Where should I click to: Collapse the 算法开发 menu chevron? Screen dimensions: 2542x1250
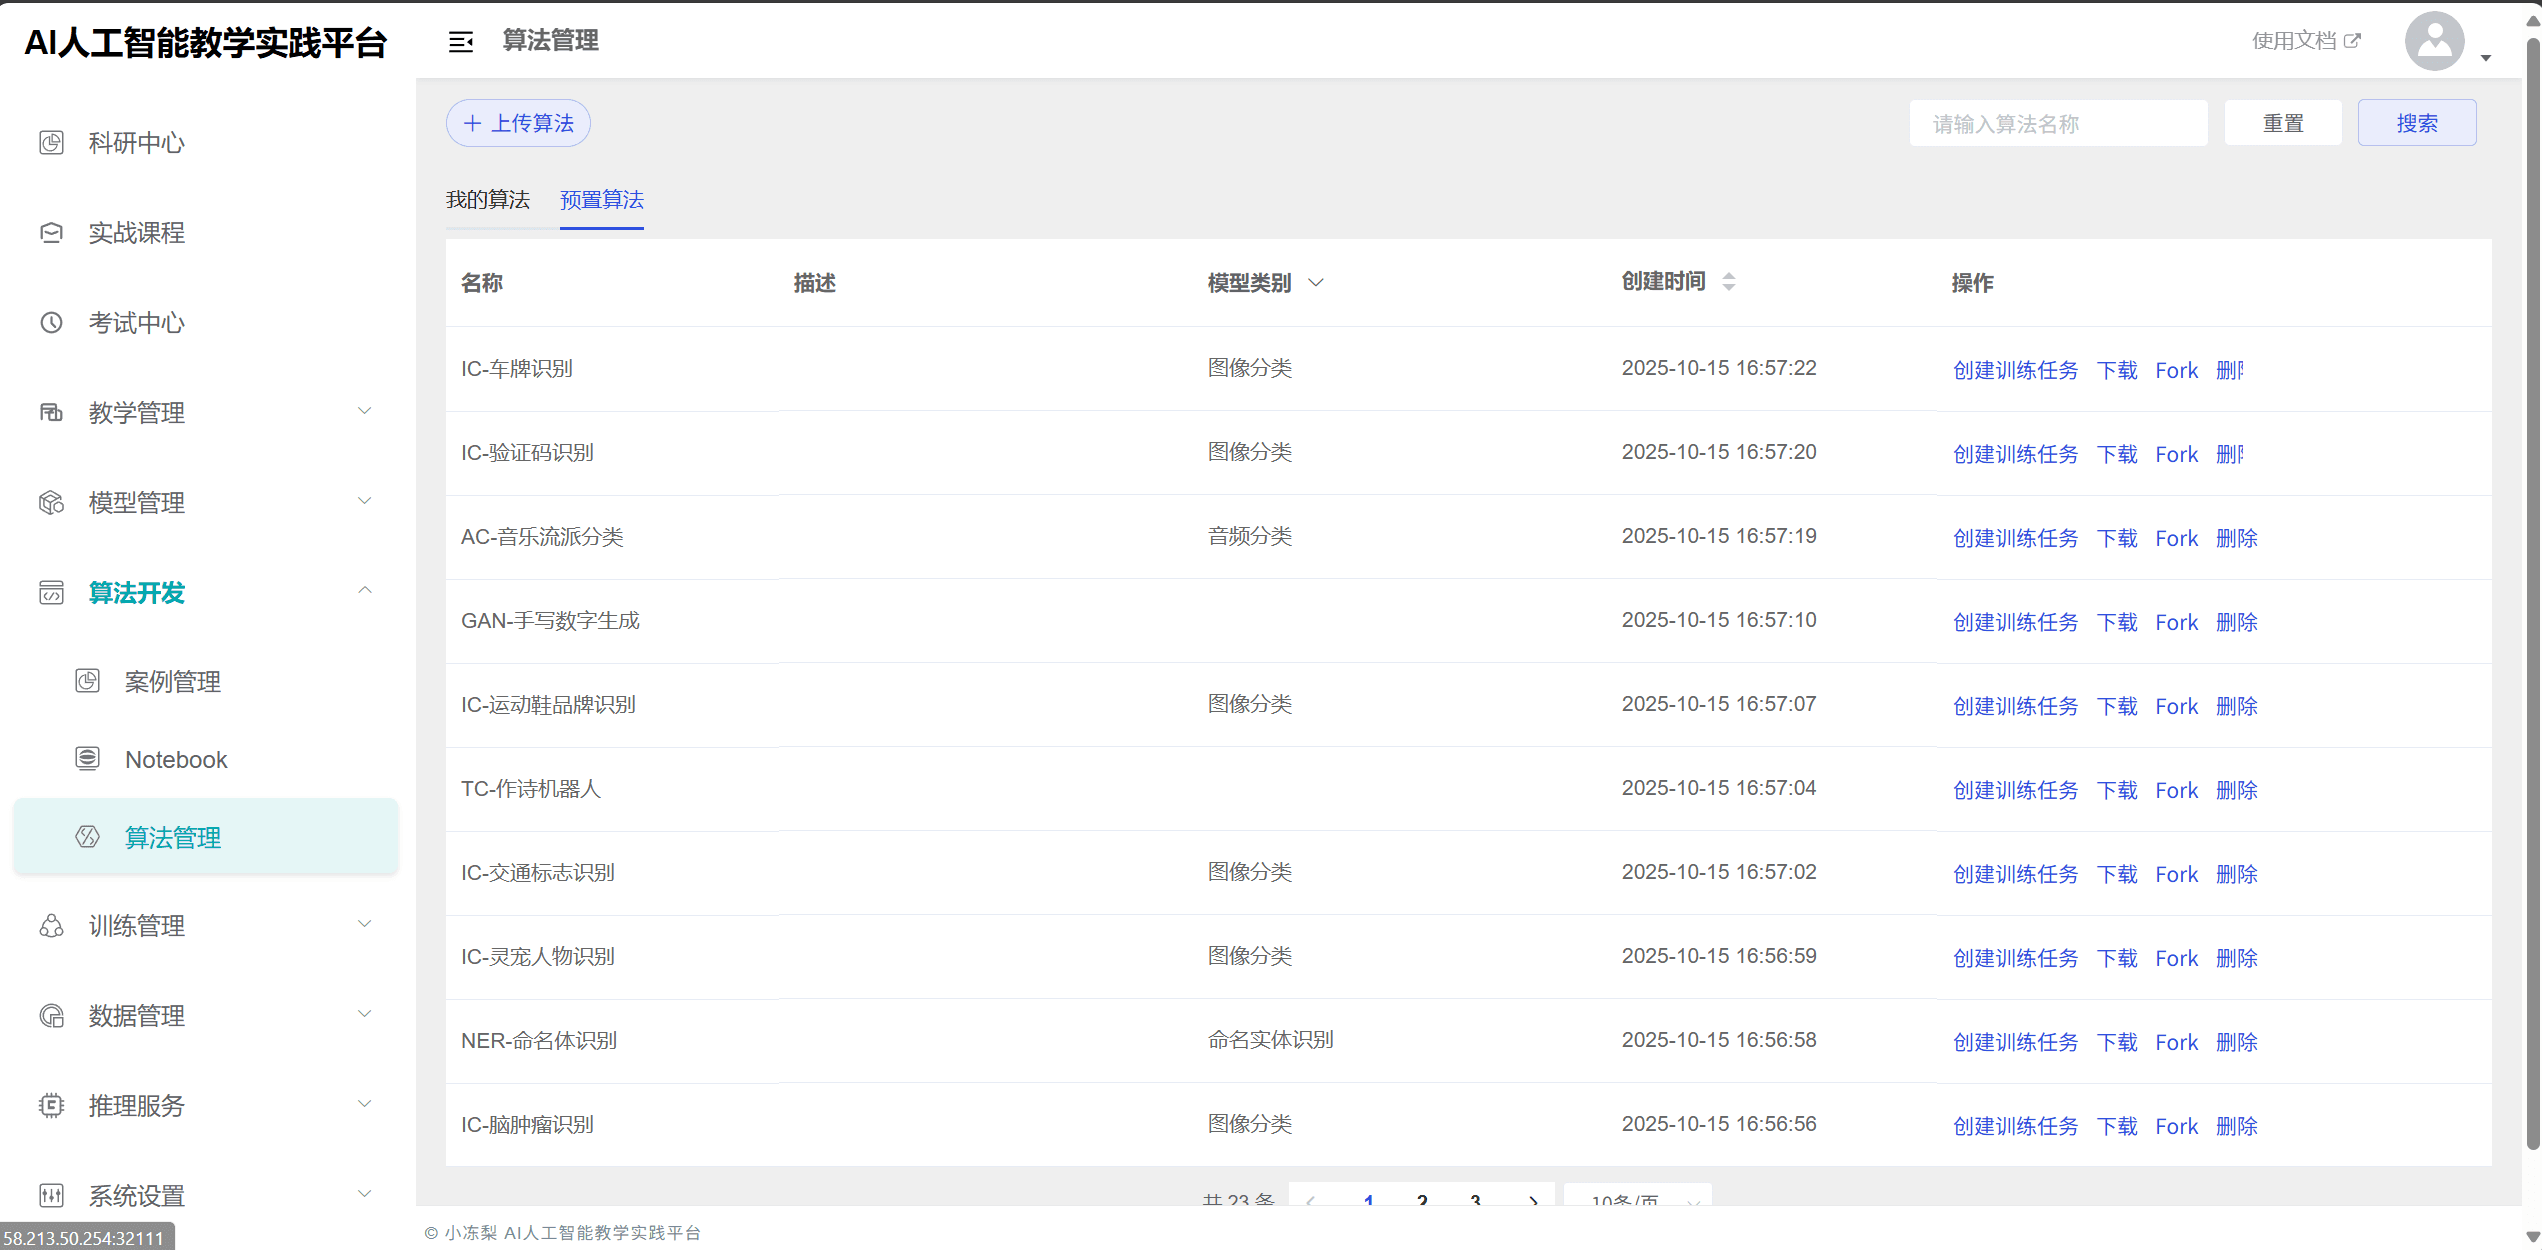coord(365,591)
